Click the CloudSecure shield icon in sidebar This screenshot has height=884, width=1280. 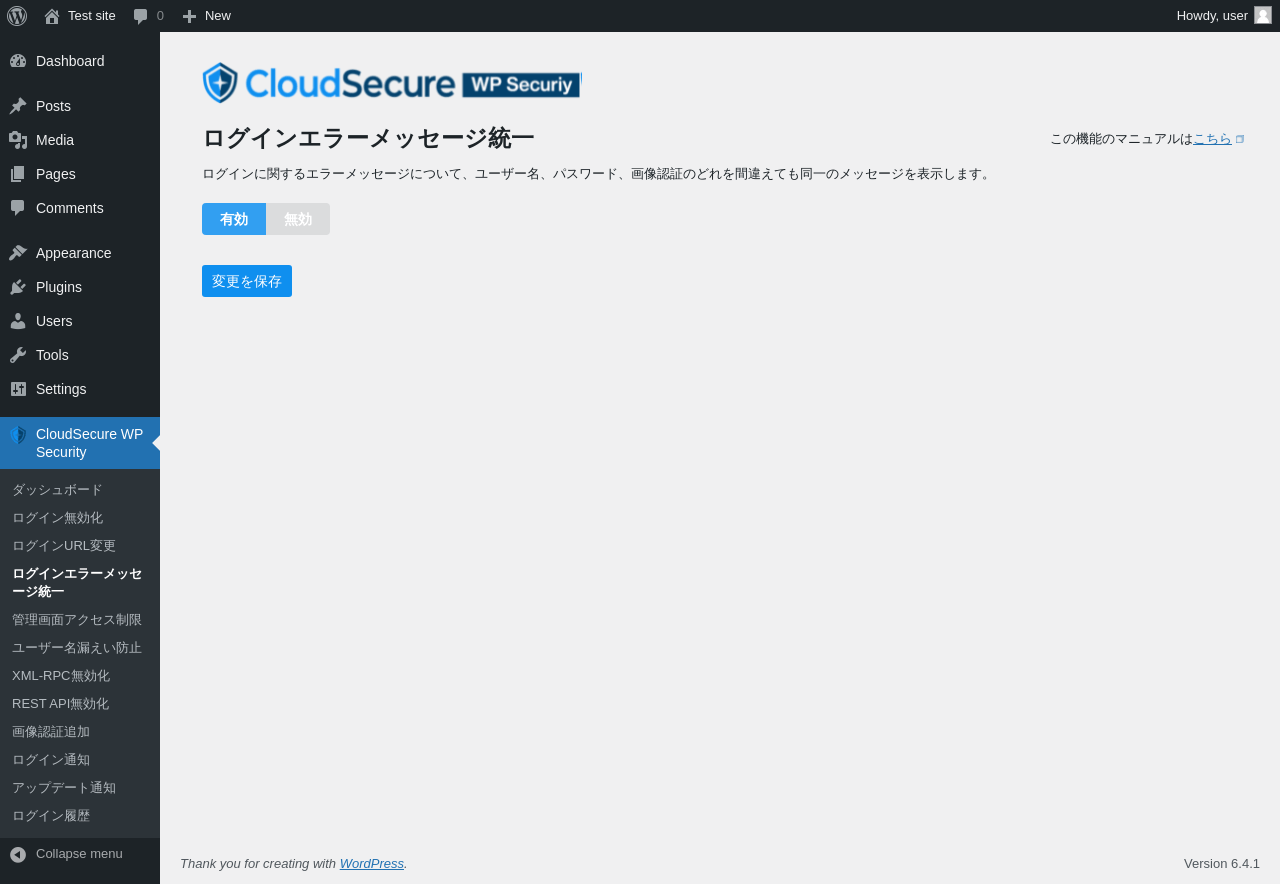point(18,435)
